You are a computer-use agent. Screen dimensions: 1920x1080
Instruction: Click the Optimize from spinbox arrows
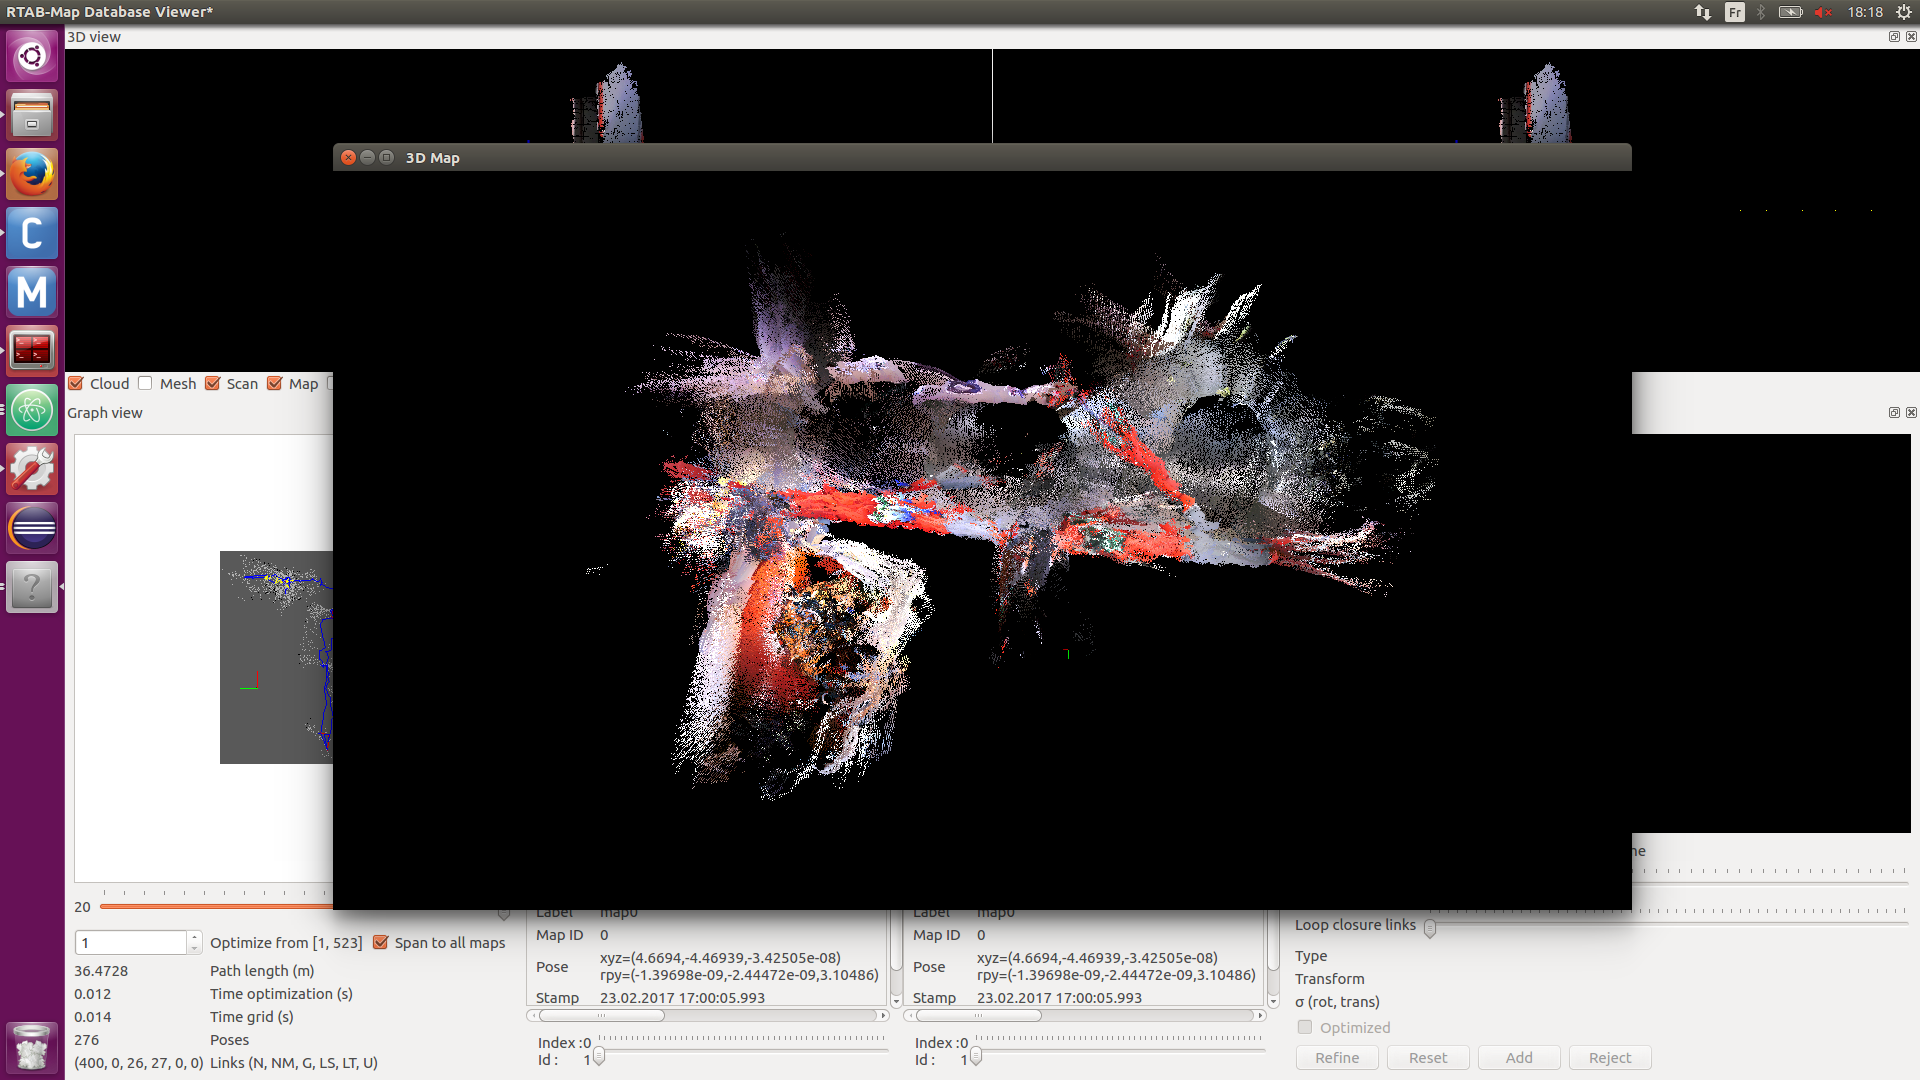pyautogui.click(x=194, y=942)
